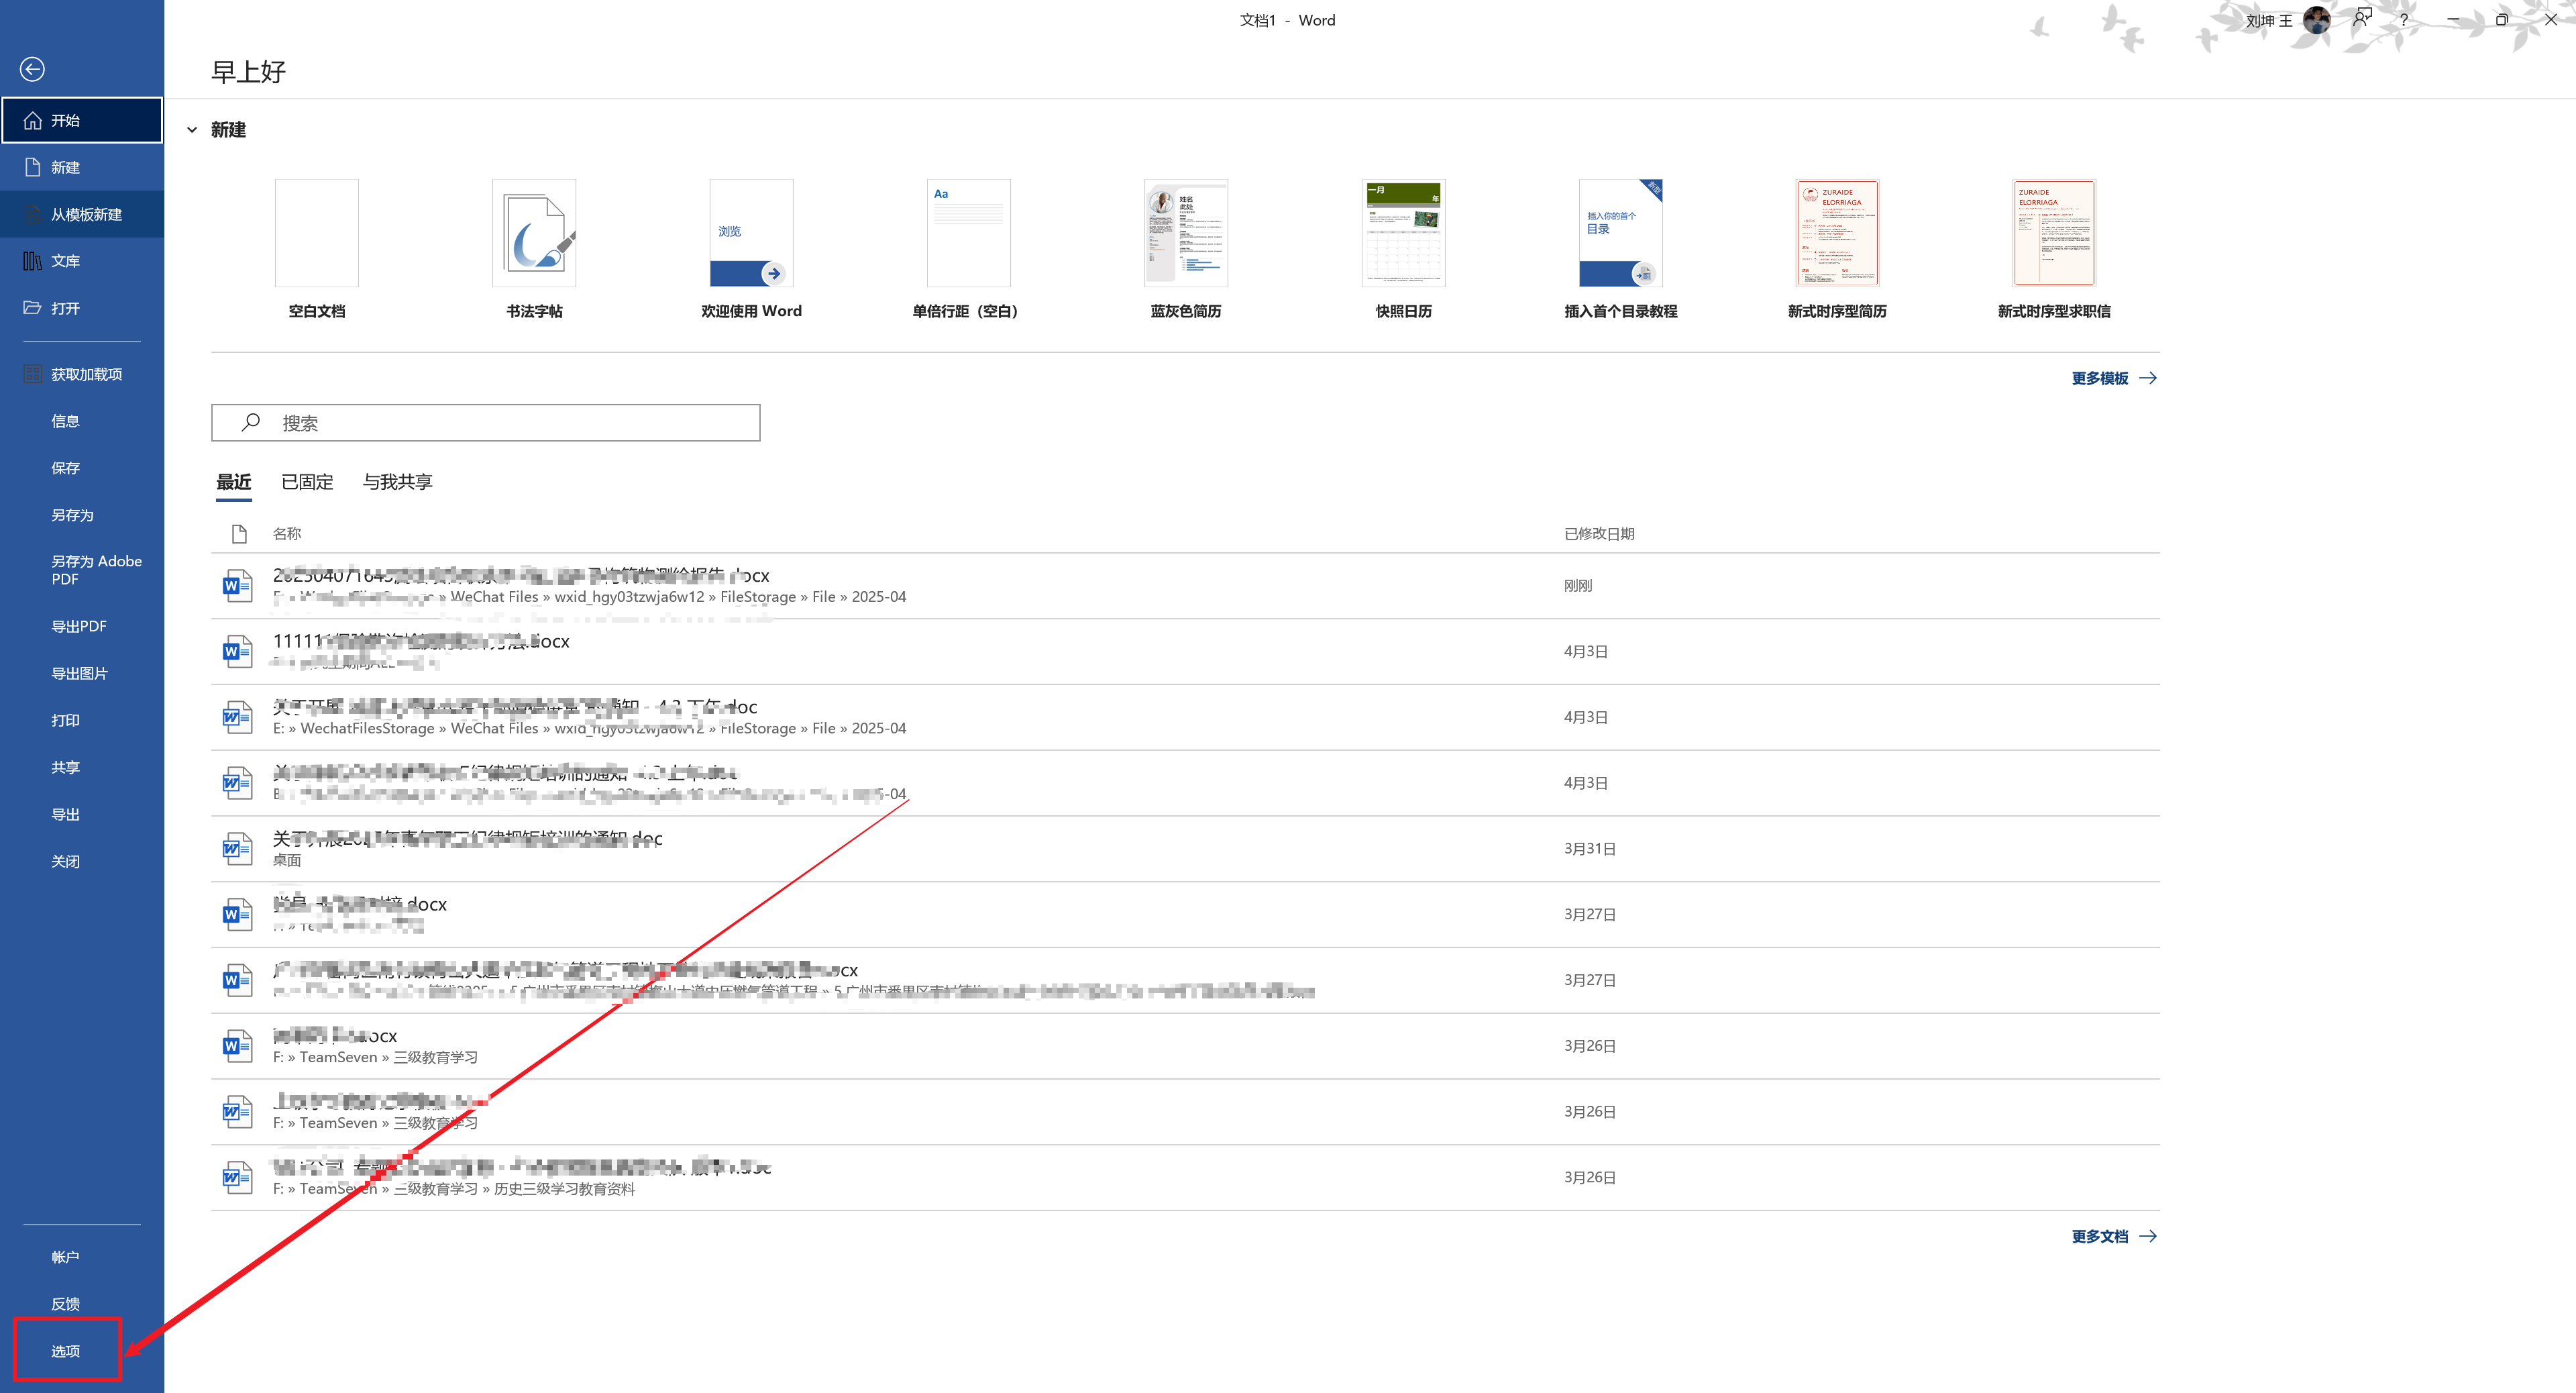
Task: Click the person feedback icon in title bar
Action: (2362, 18)
